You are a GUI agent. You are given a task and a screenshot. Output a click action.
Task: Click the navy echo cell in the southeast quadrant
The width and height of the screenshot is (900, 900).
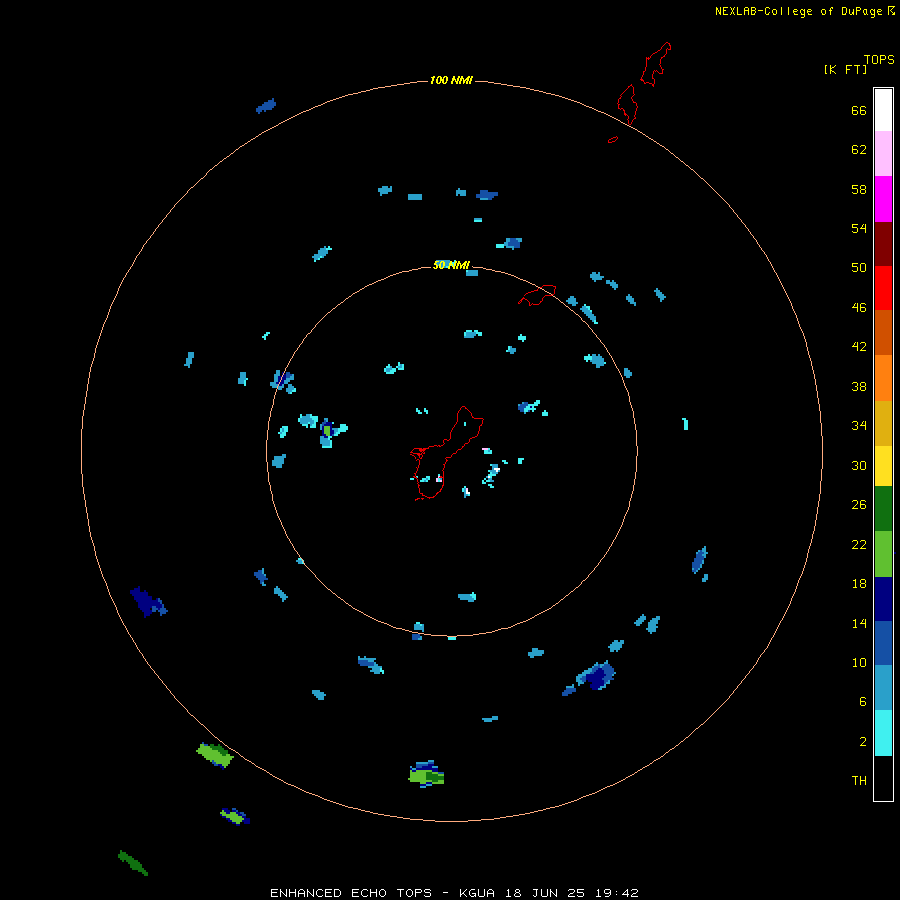click(596, 675)
